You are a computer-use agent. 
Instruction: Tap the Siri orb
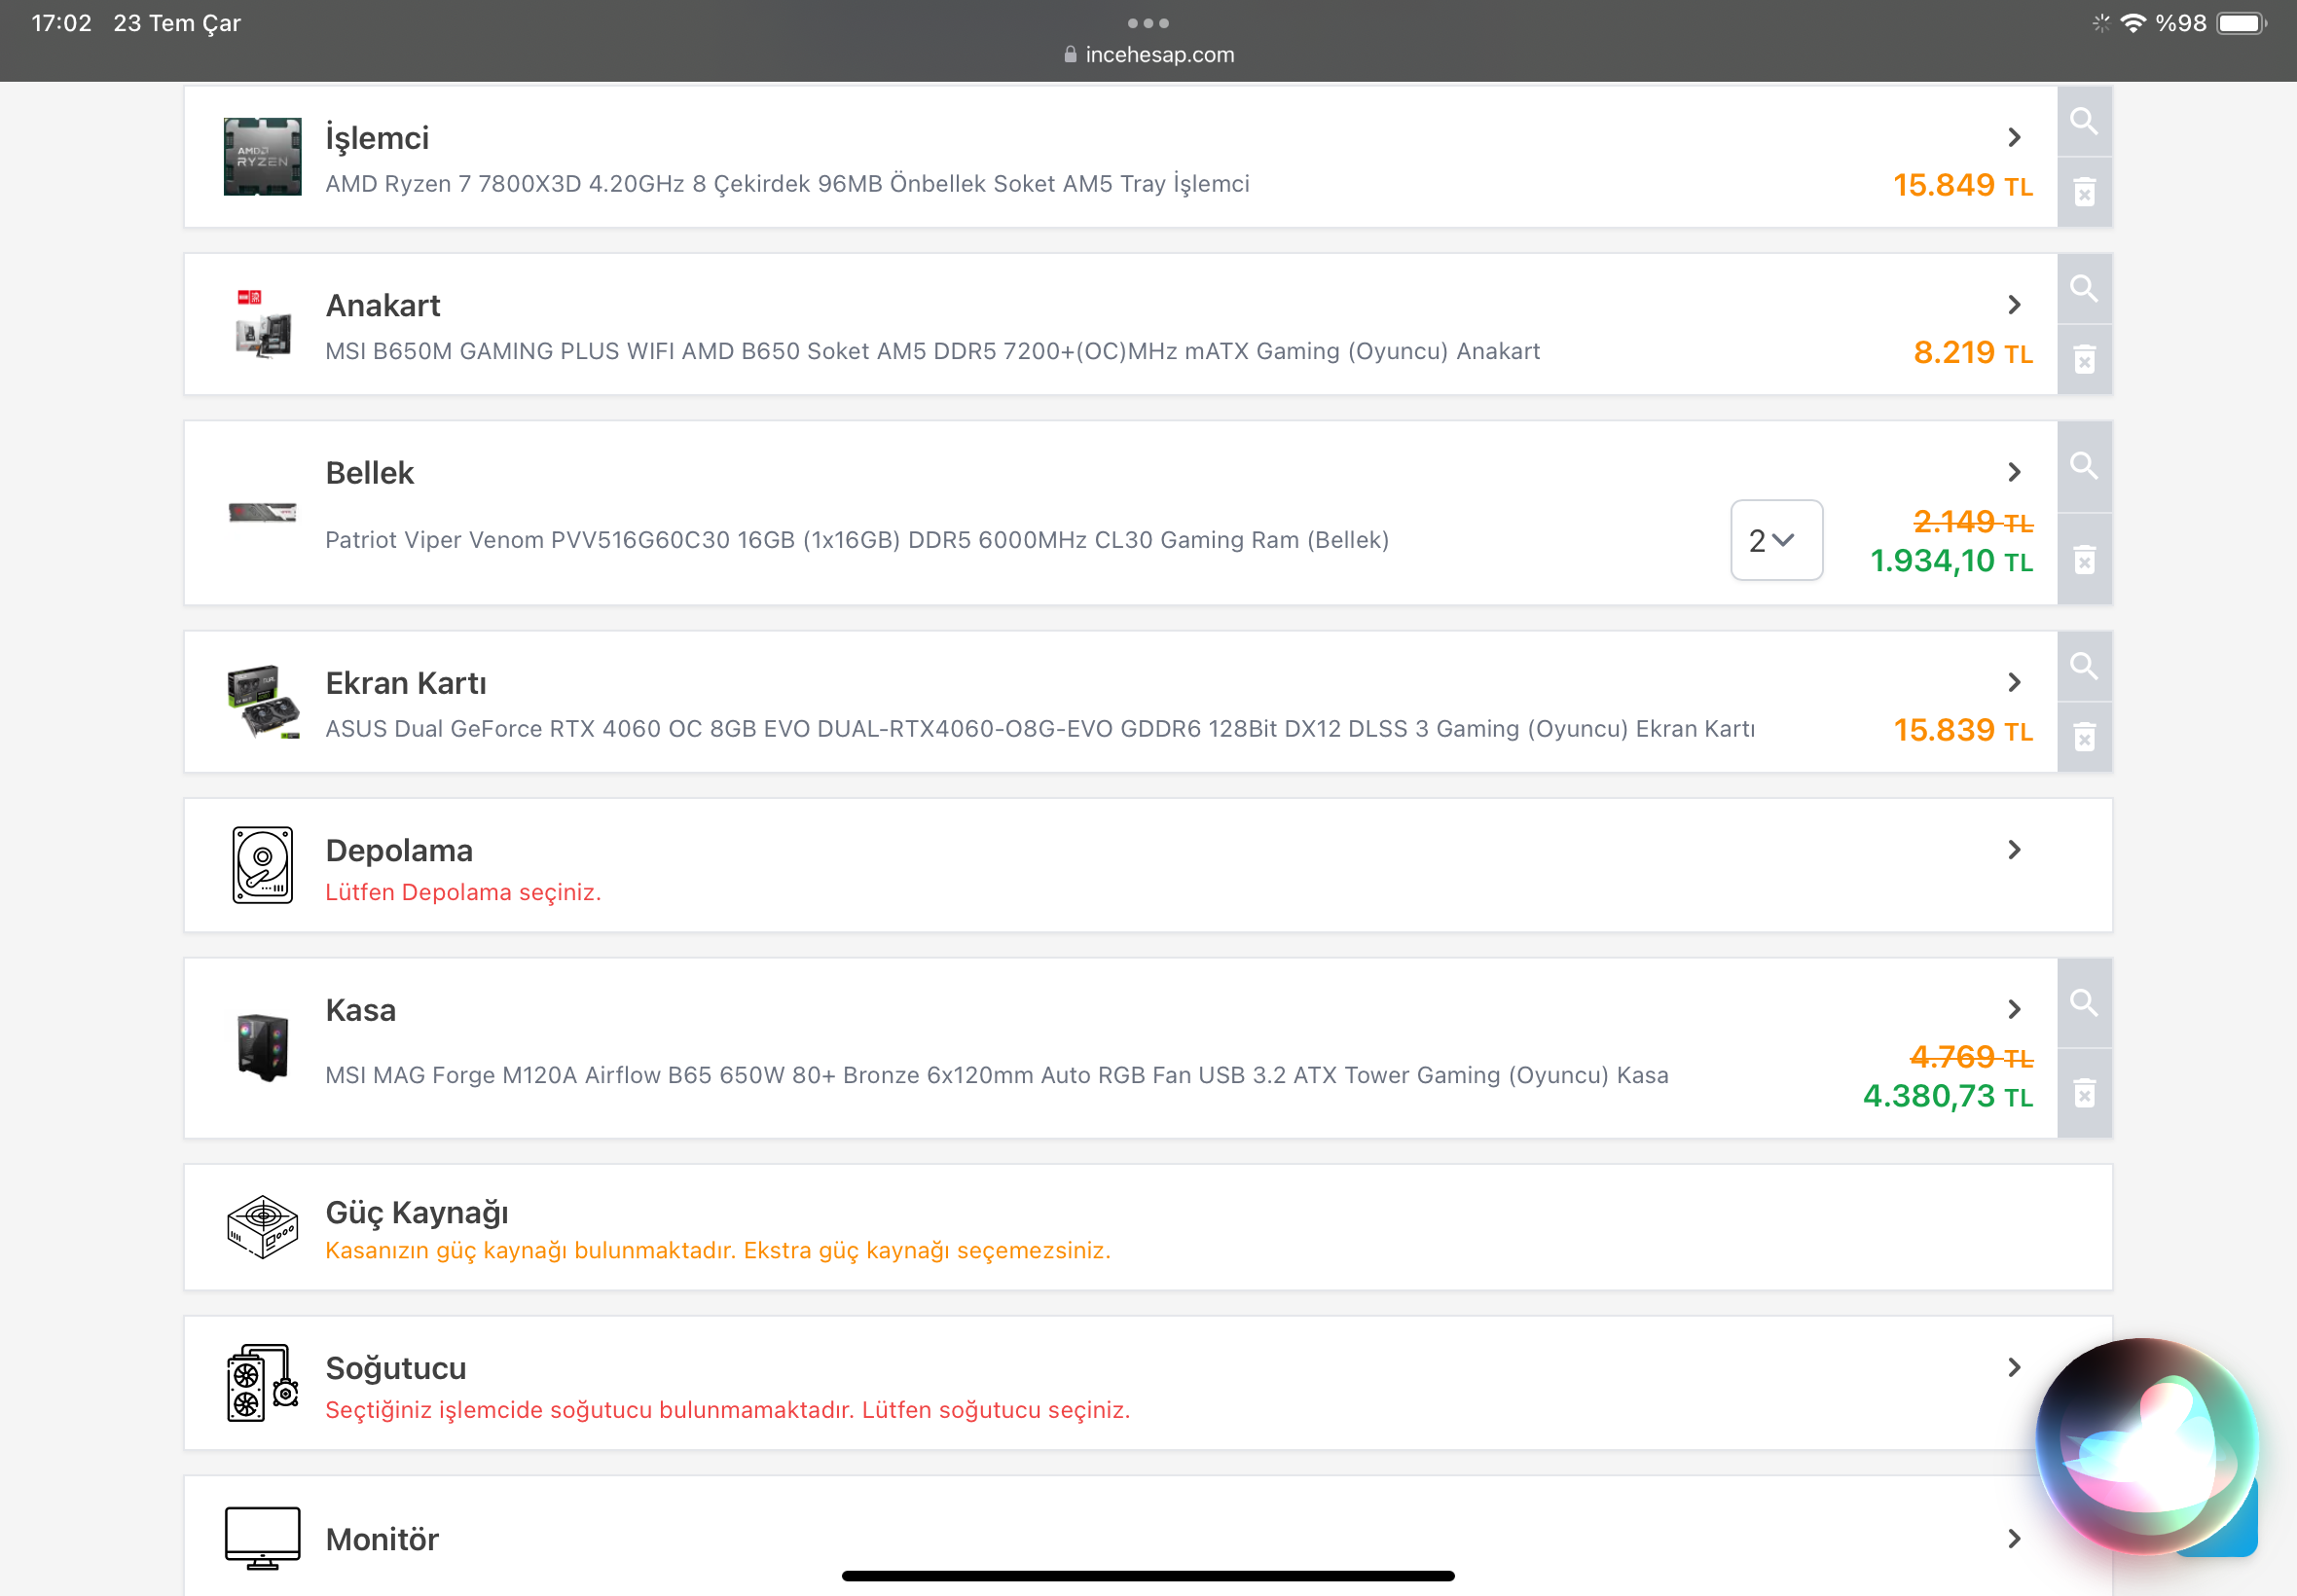point(2147,1447)
